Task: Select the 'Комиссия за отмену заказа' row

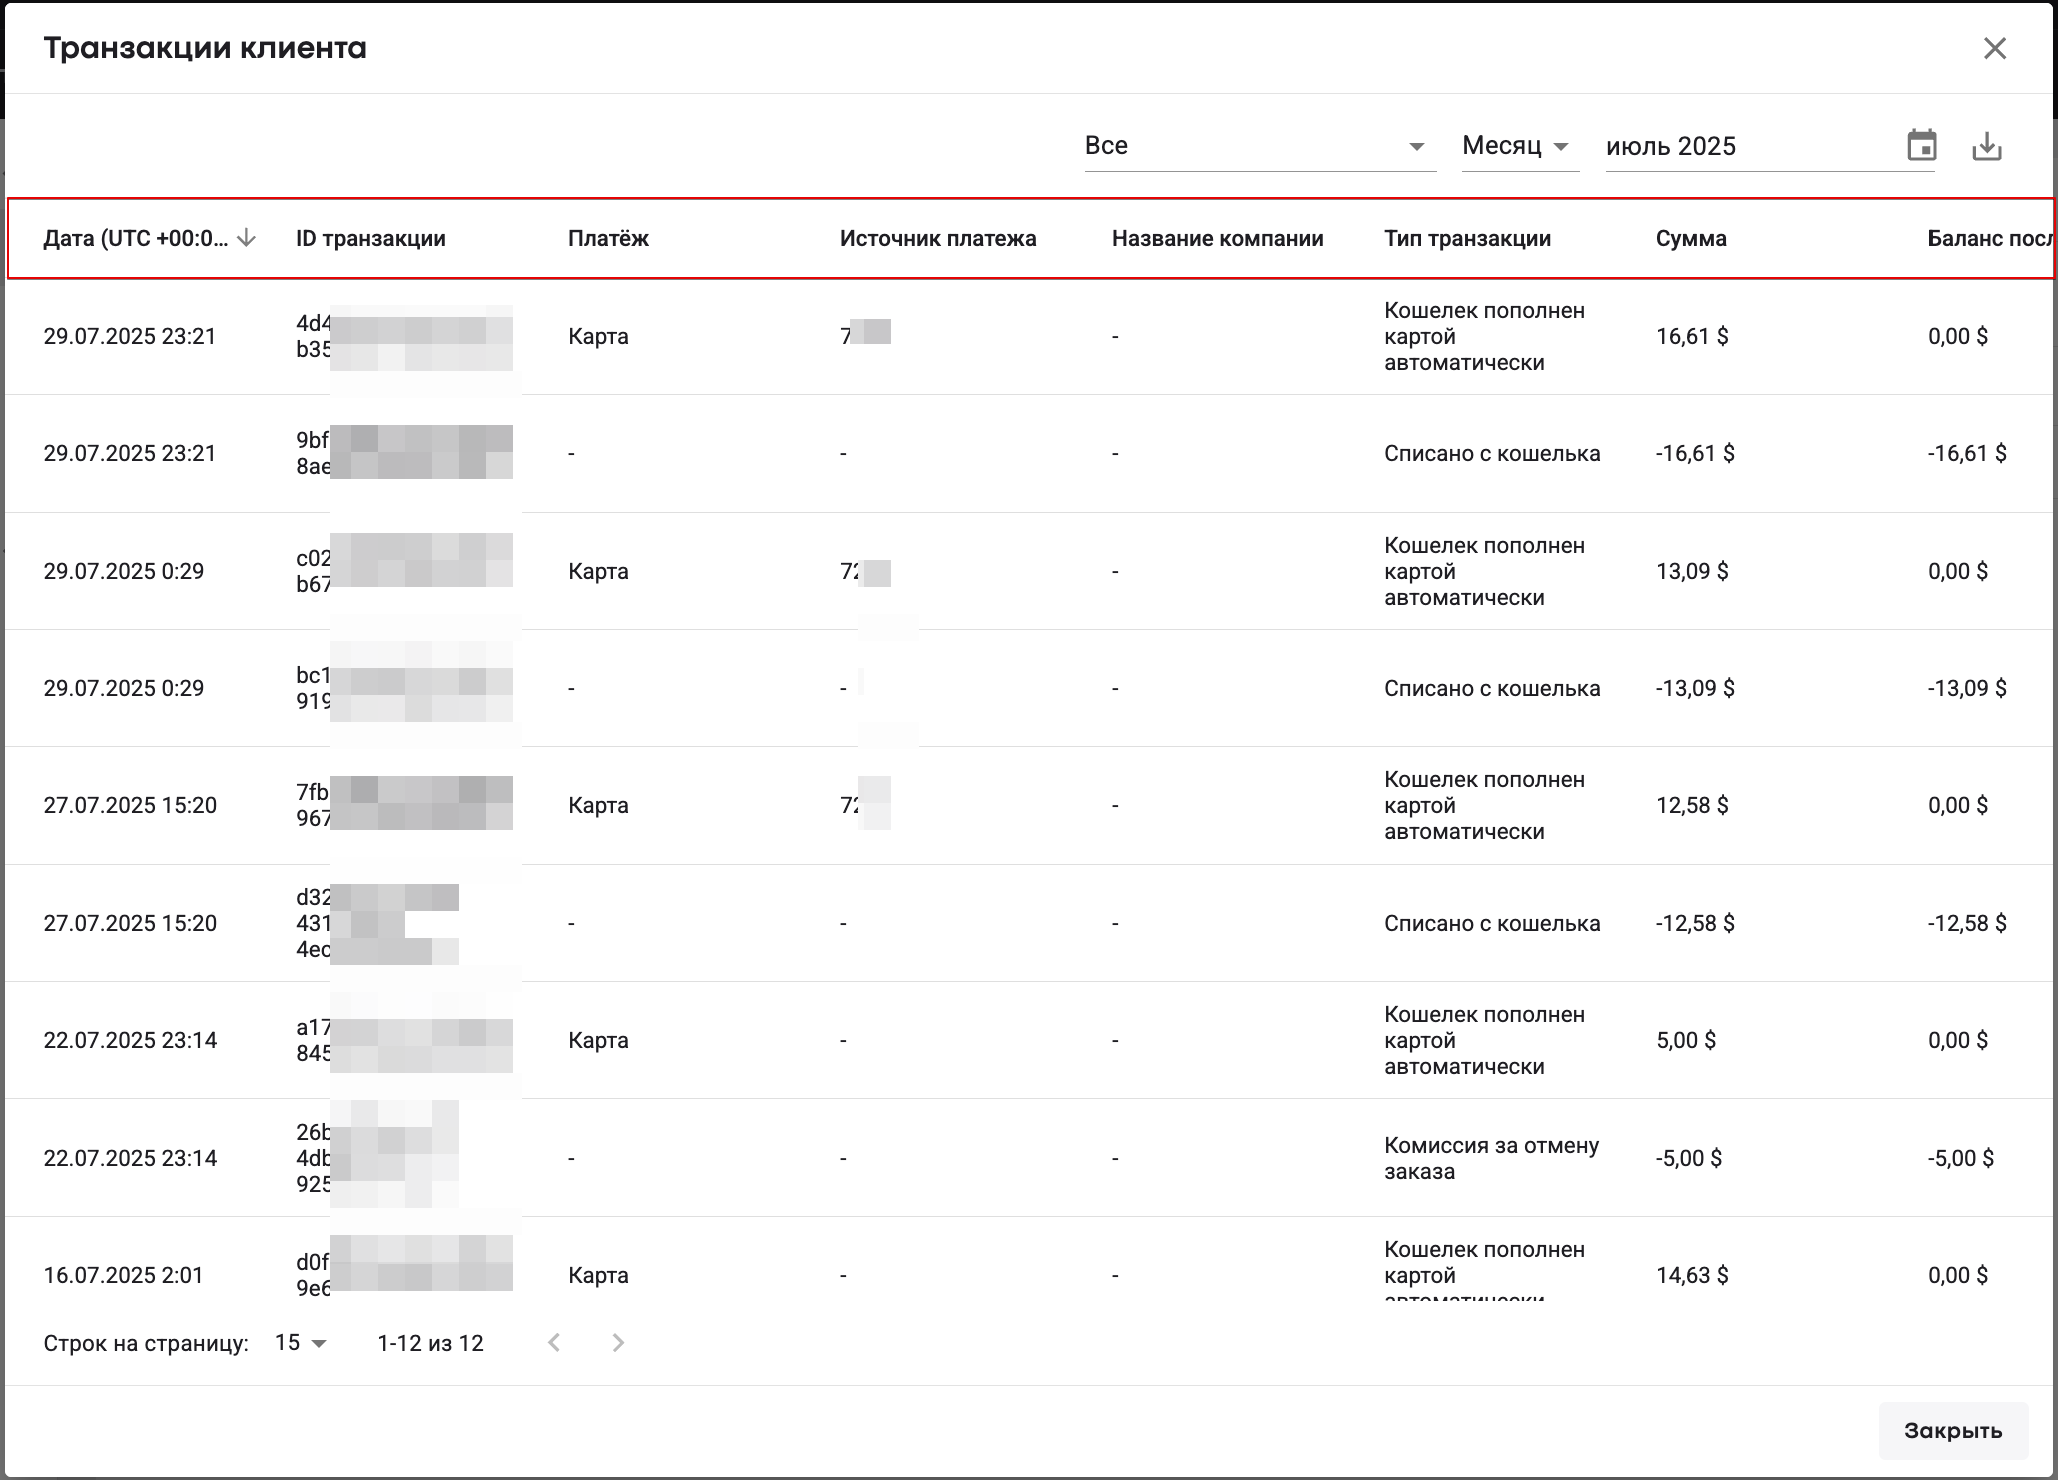Action: pos(1490,1158)
